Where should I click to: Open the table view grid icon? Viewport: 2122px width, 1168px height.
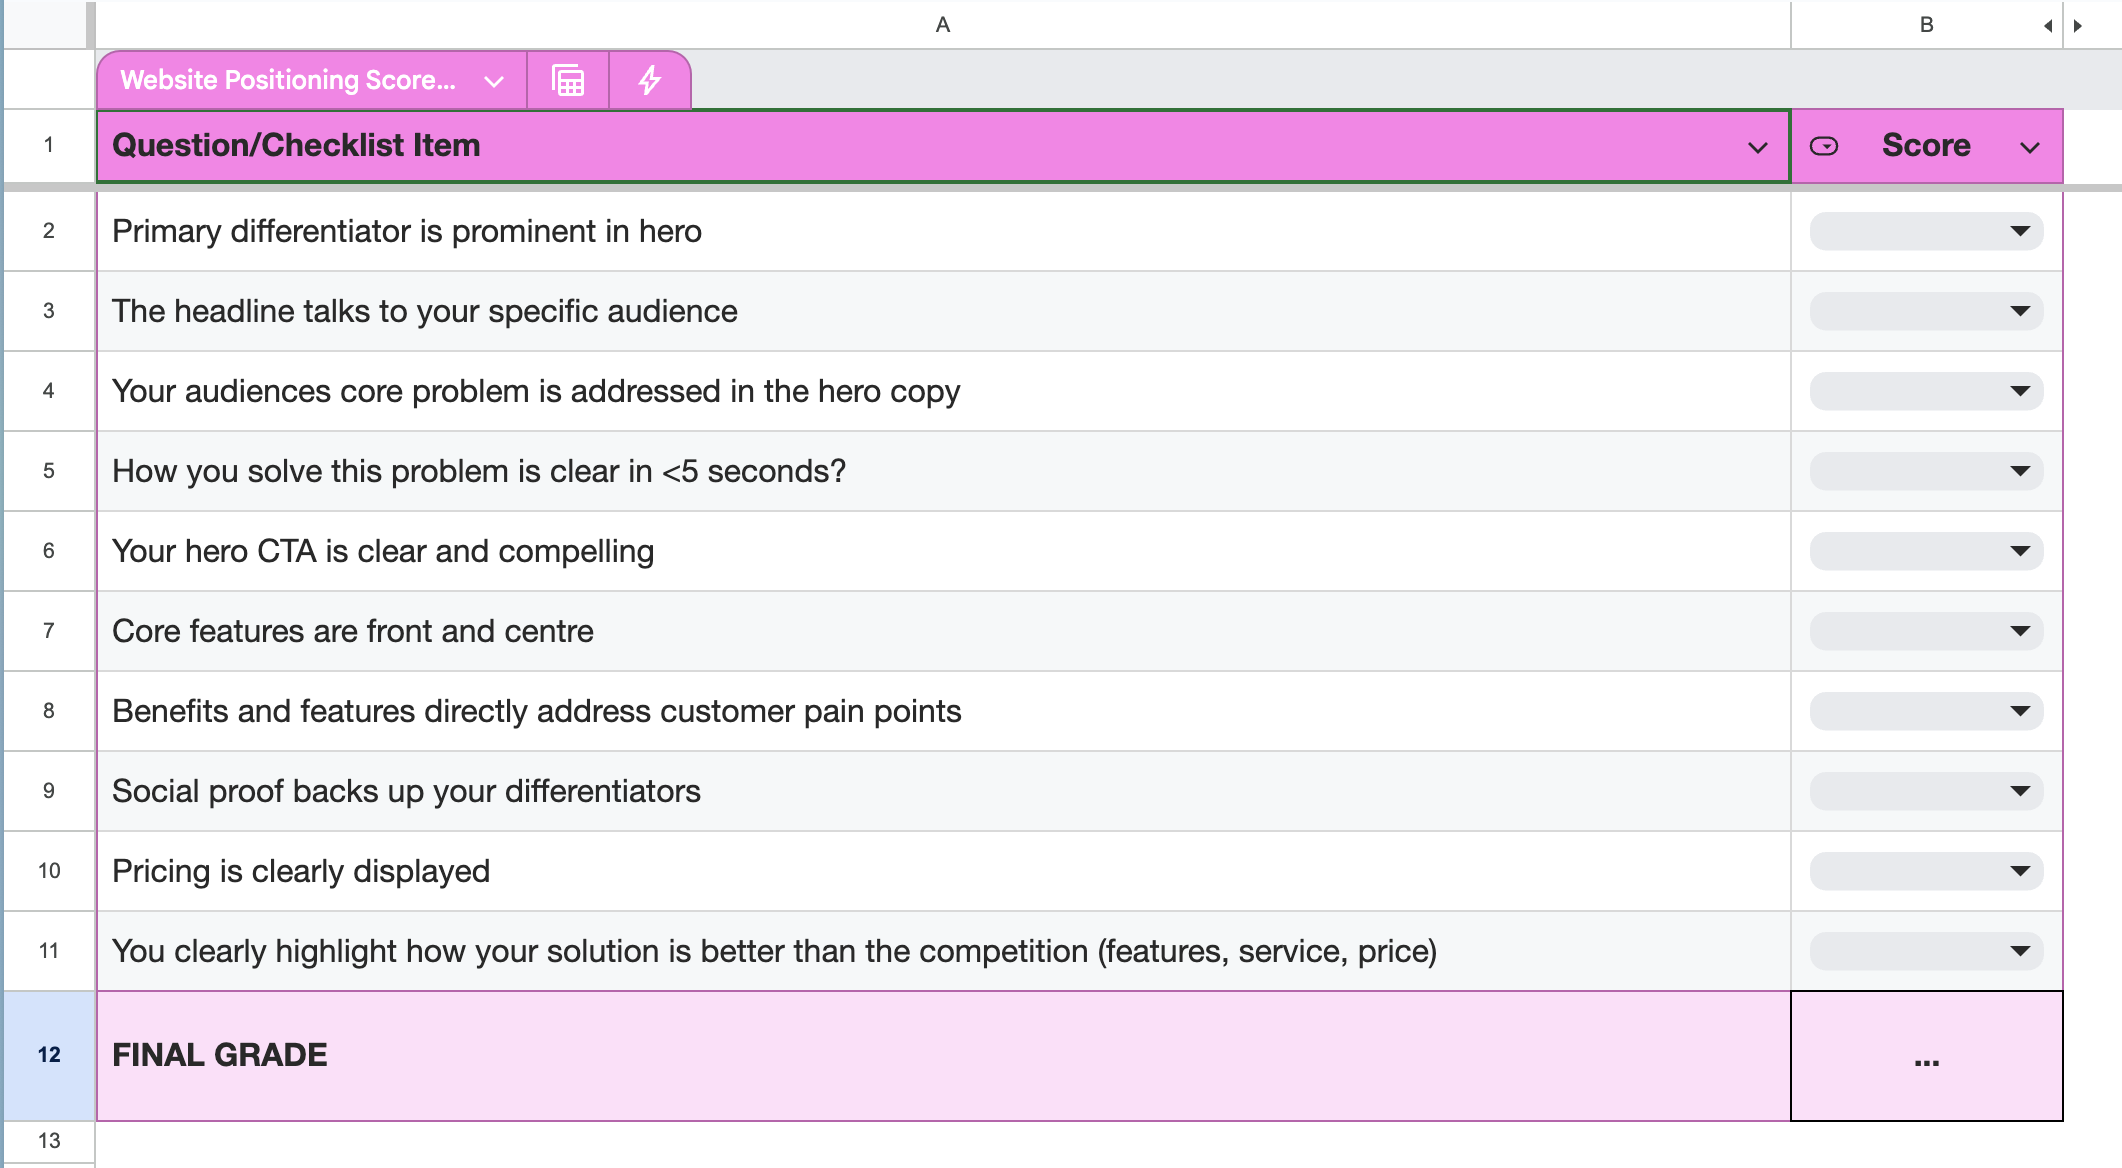568,80
